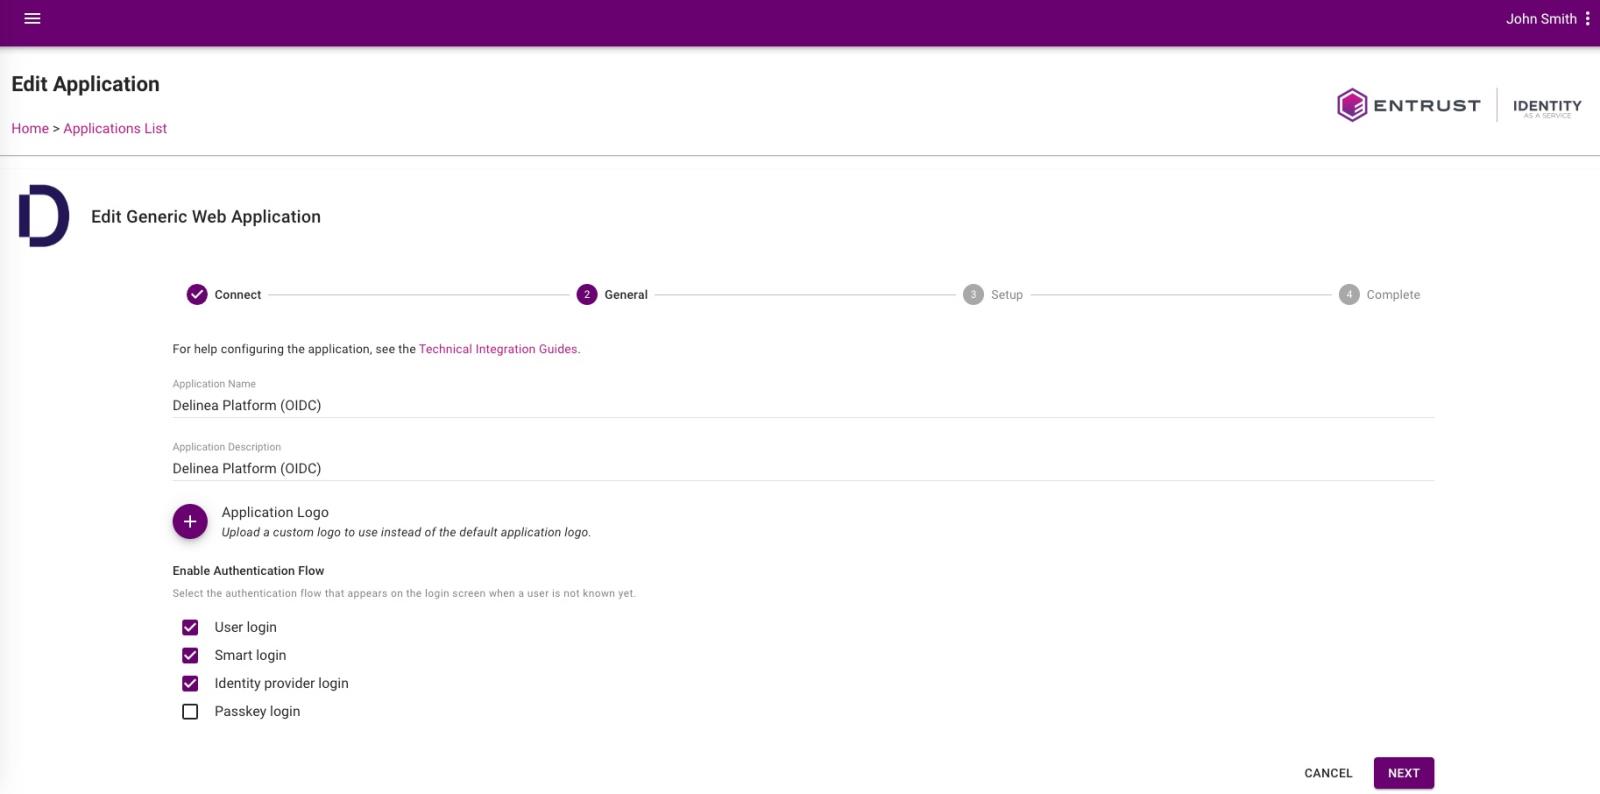This screenshot has width=1600, height=794.
Task: Click the completed Connect step checkmark
Action: [197, 295]
